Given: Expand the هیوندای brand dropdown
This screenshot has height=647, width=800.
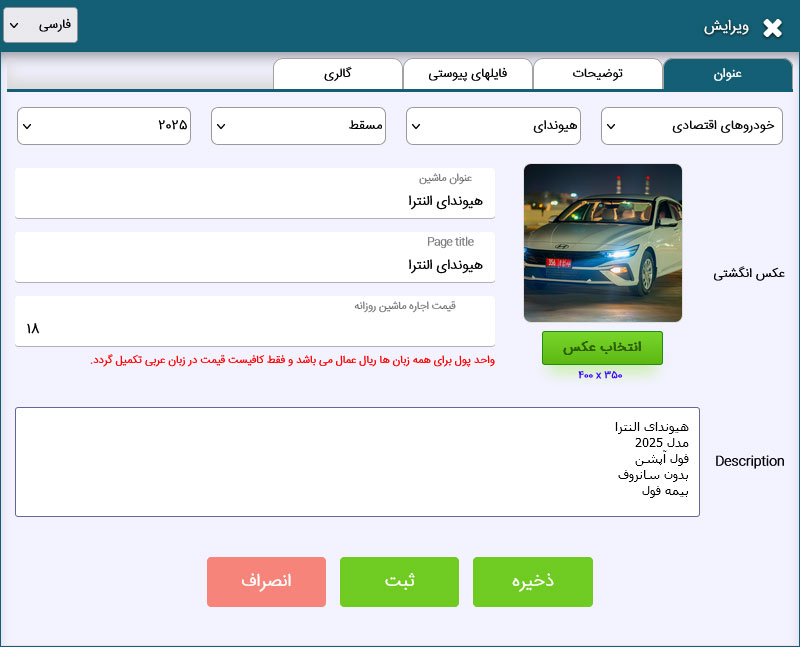Looking at the screenshot, I should click(x=493, y=126).
